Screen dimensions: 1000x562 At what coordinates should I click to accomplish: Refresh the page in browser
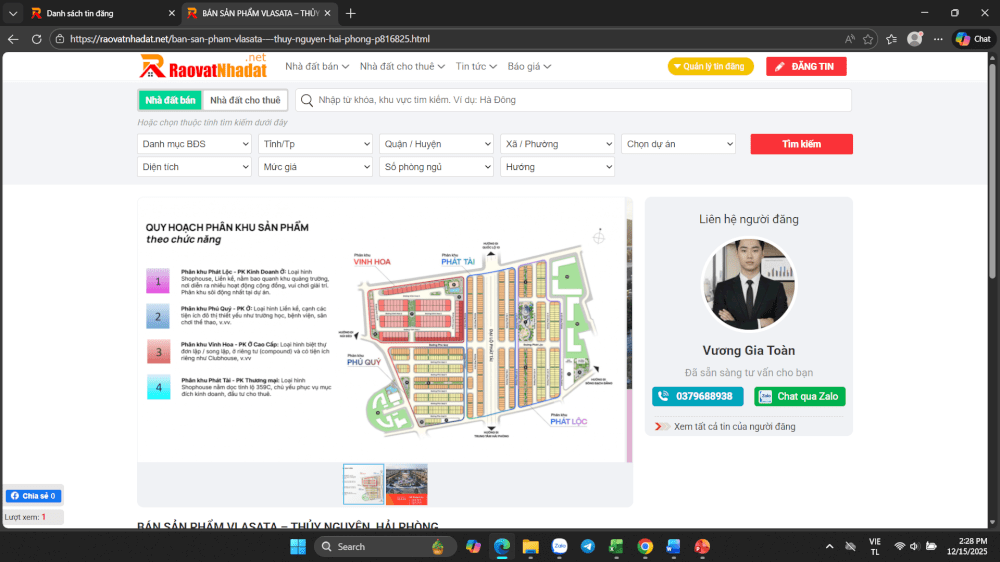[36, 39]
